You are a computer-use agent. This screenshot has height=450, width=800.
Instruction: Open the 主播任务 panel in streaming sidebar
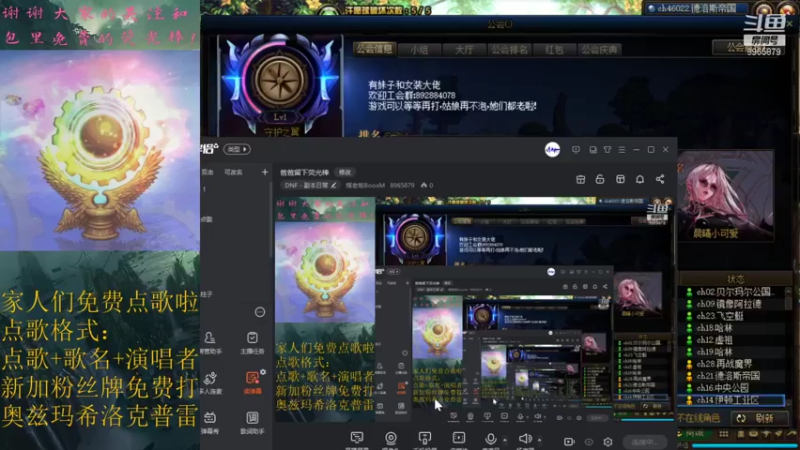252,342
